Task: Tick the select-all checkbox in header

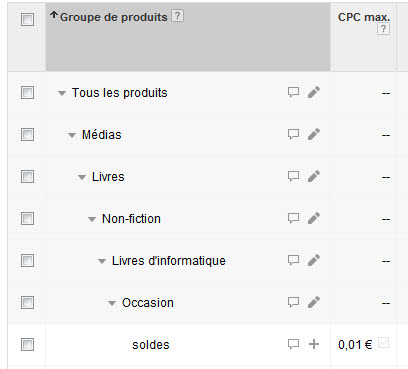Action: click(x=27, y=19)
